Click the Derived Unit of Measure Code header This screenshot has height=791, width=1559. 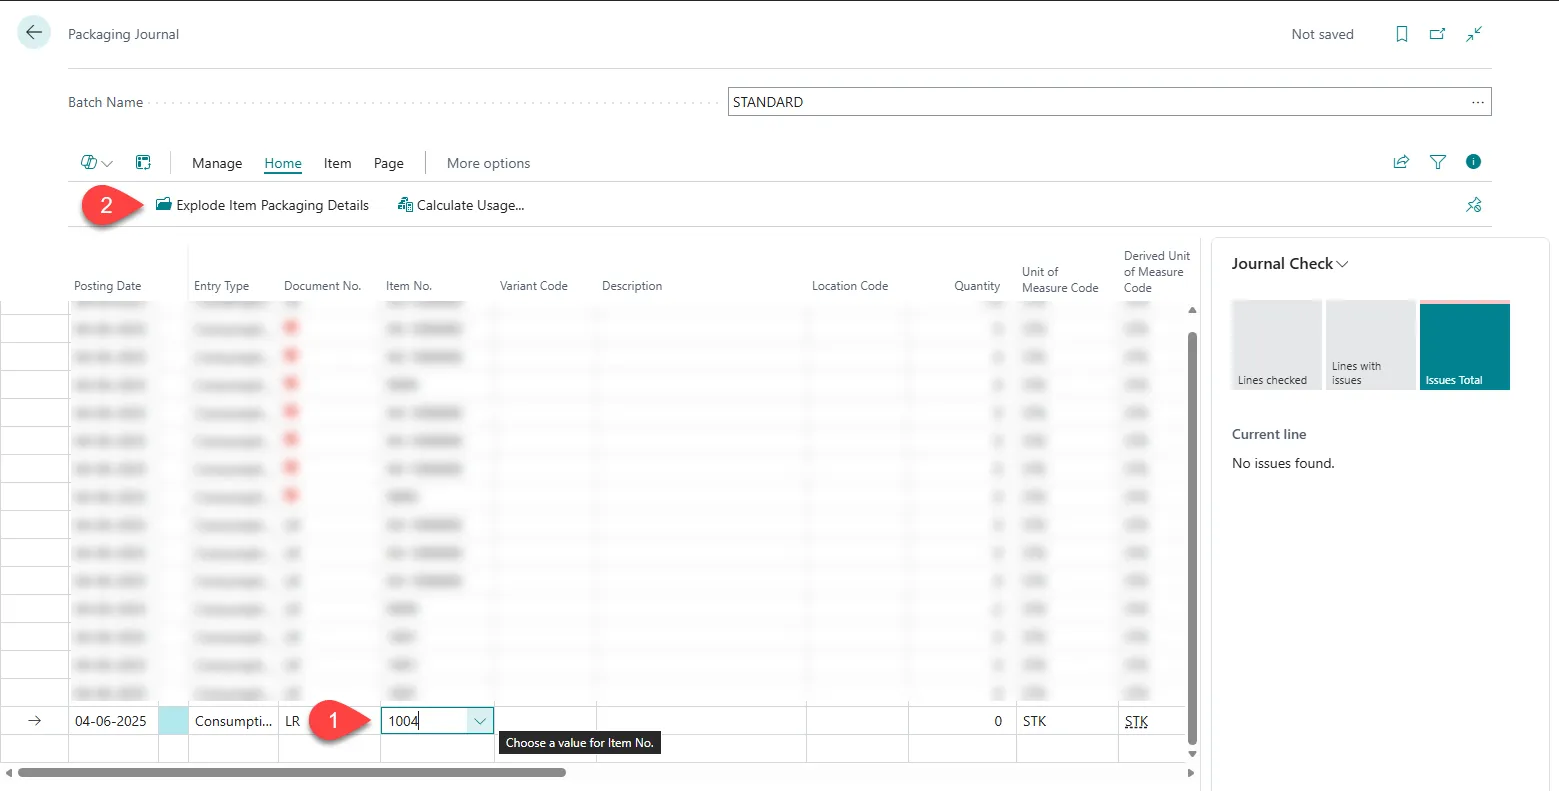(1157, 271)
